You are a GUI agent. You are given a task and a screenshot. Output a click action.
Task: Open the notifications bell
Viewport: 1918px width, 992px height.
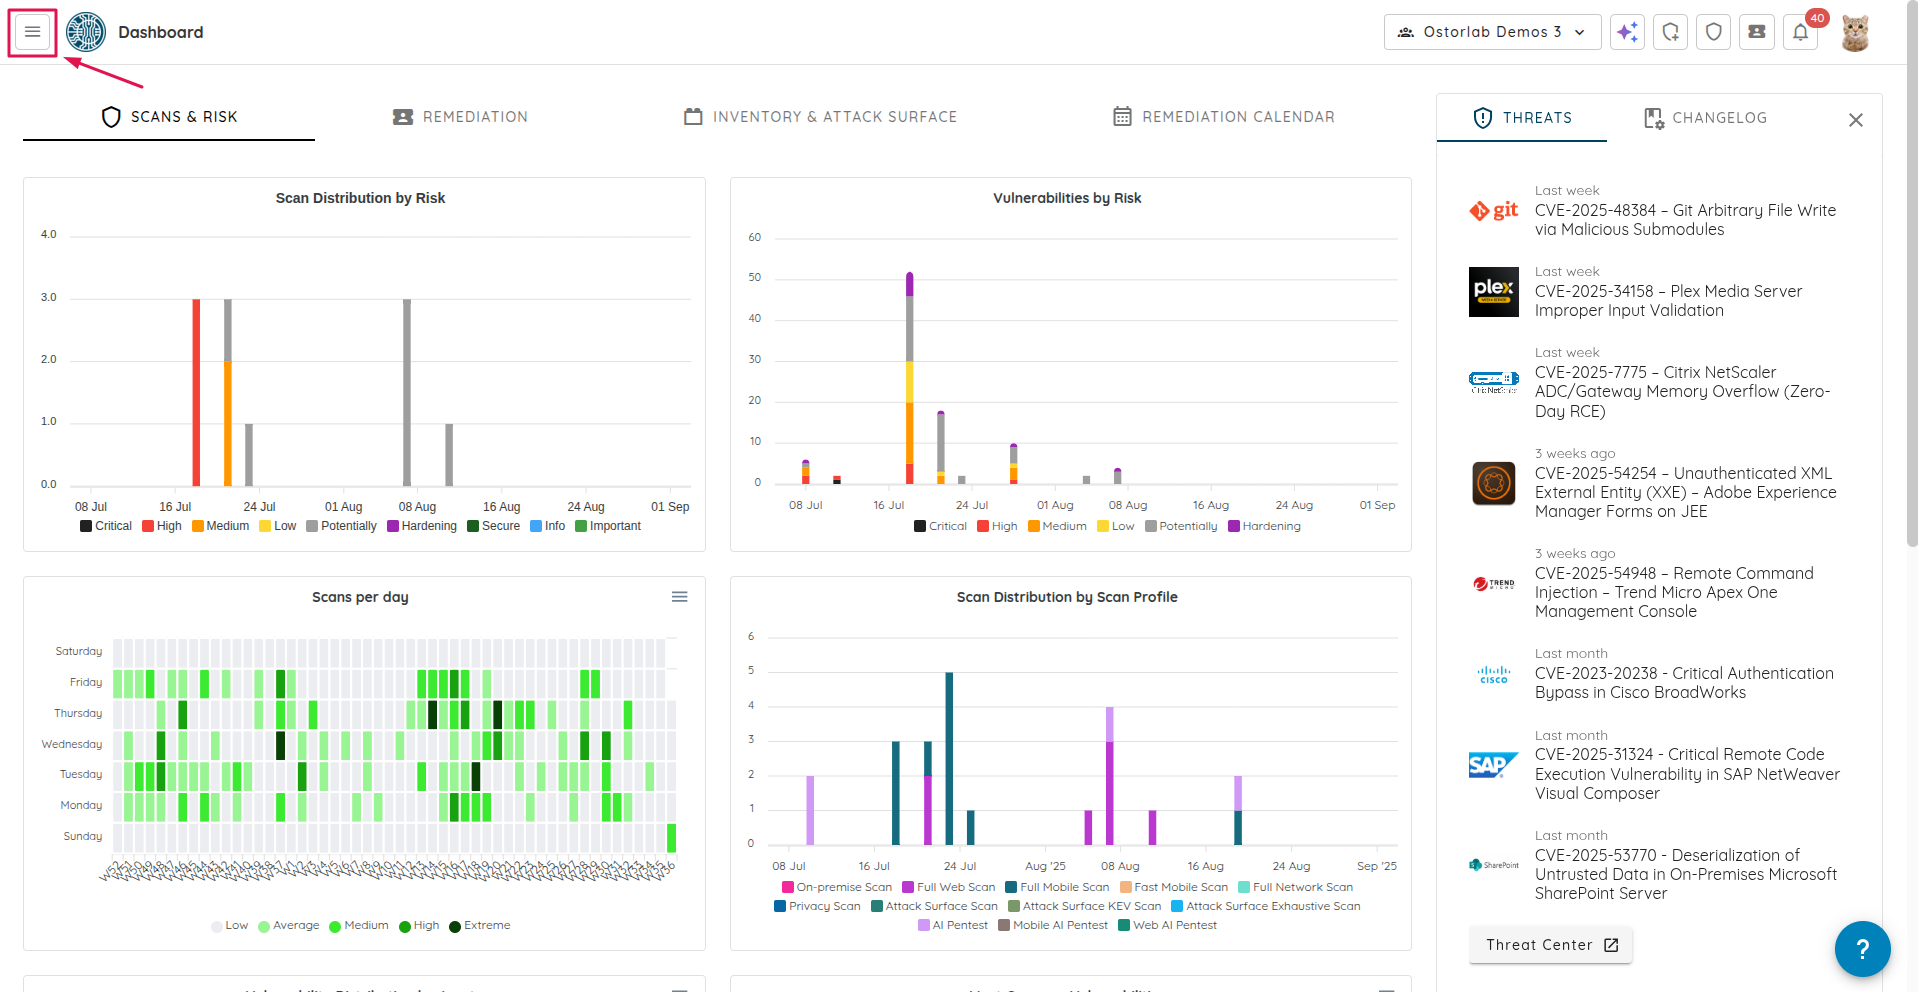[1800, 32]
